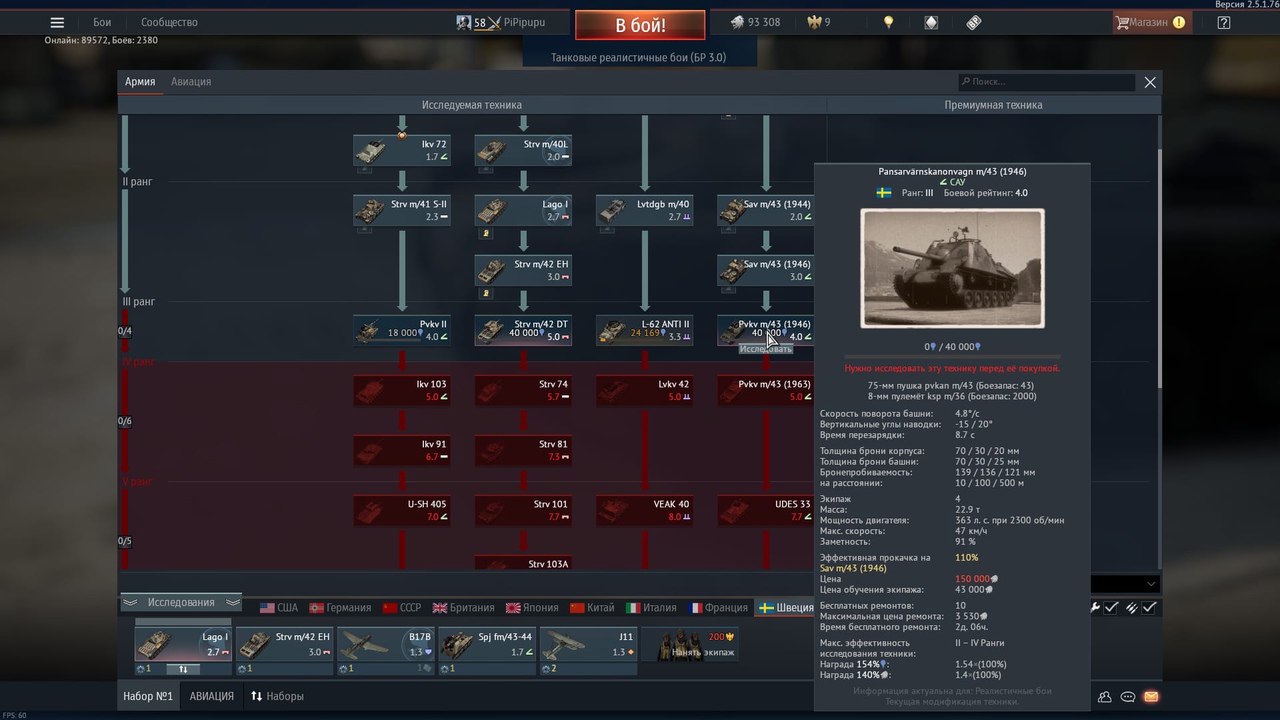Select the L-62 ANTI II vehicle

(x=644, y=331)
